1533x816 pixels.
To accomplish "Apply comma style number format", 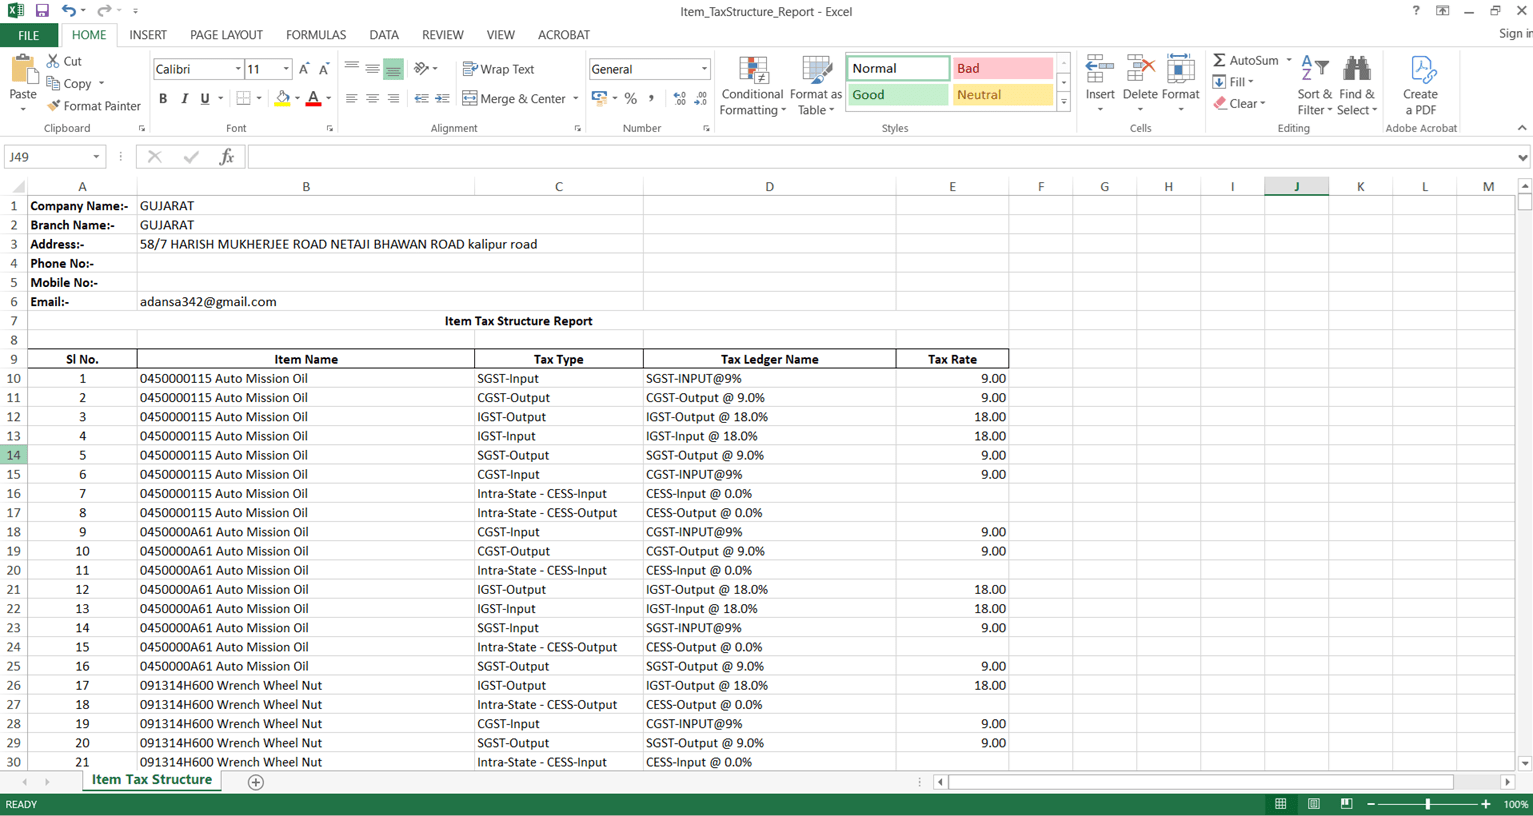I will pyautogui.click(x=651, y=99).
